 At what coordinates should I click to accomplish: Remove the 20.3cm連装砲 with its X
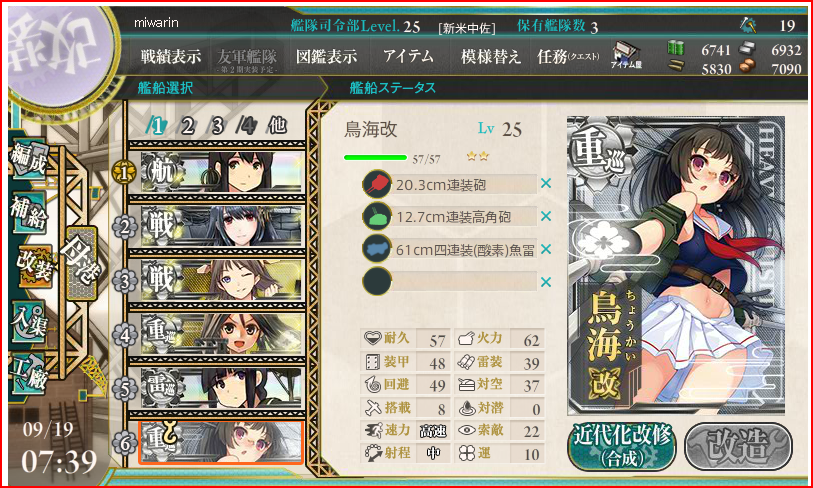click(x=545, y=184)
